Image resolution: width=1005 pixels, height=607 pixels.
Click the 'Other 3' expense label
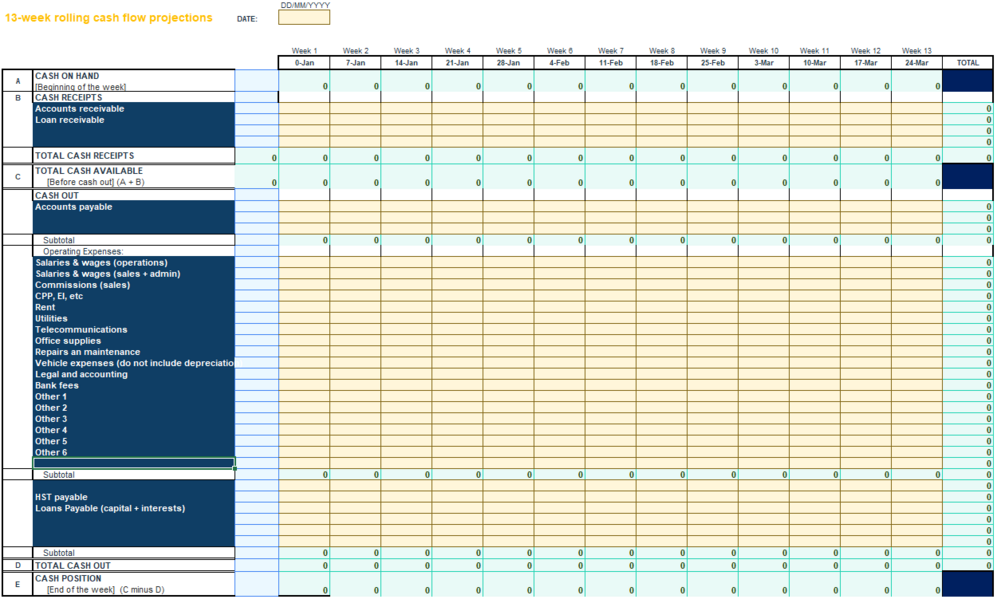click(51, 419)
